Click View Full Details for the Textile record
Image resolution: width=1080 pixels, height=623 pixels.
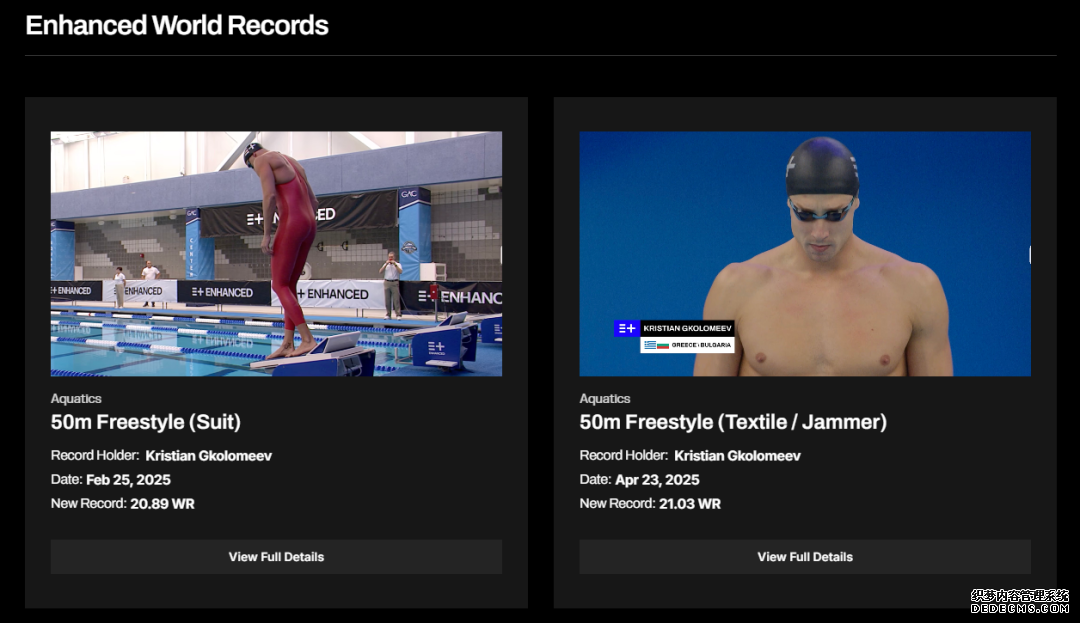(x=805, y=557)
